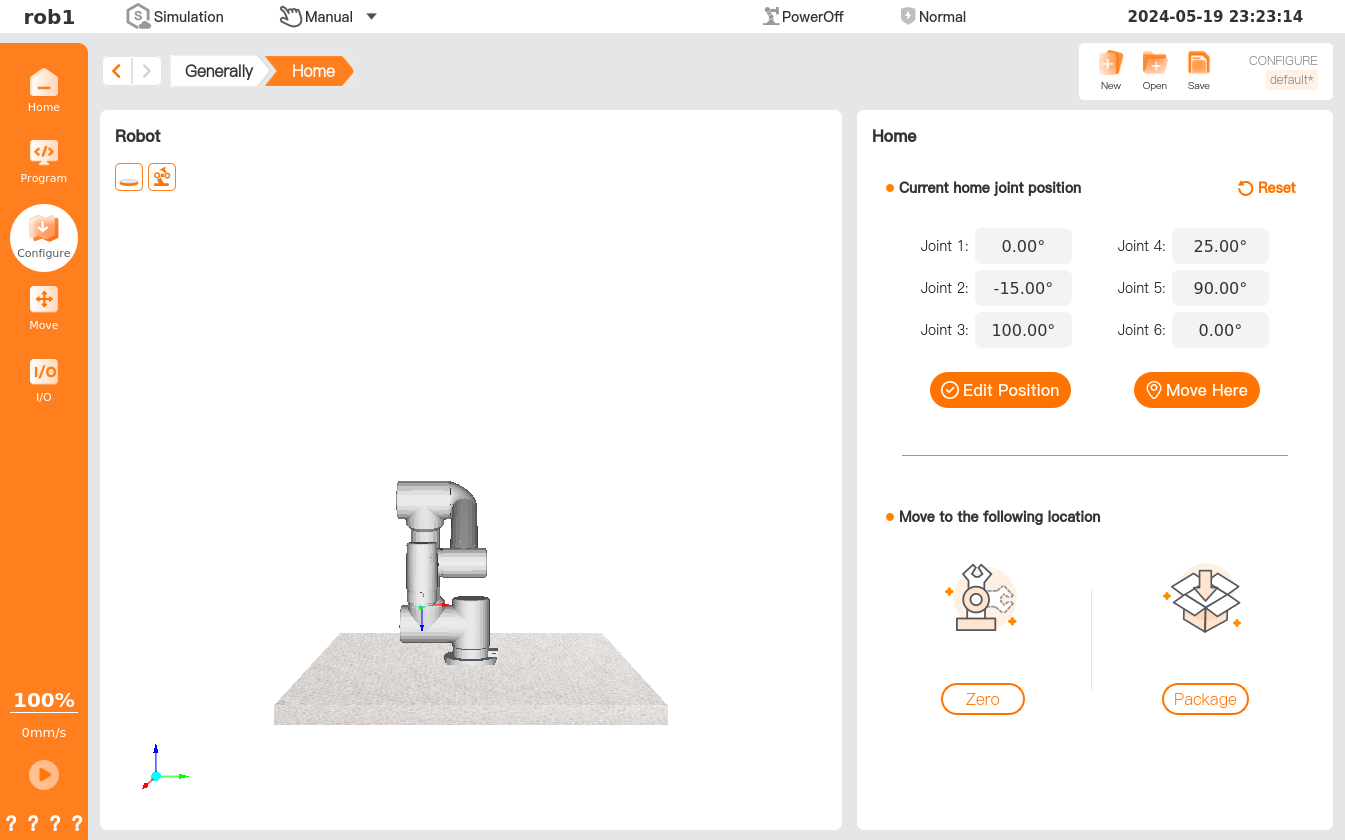
Task: Save the current configuration
Action: coord(1198,70)
